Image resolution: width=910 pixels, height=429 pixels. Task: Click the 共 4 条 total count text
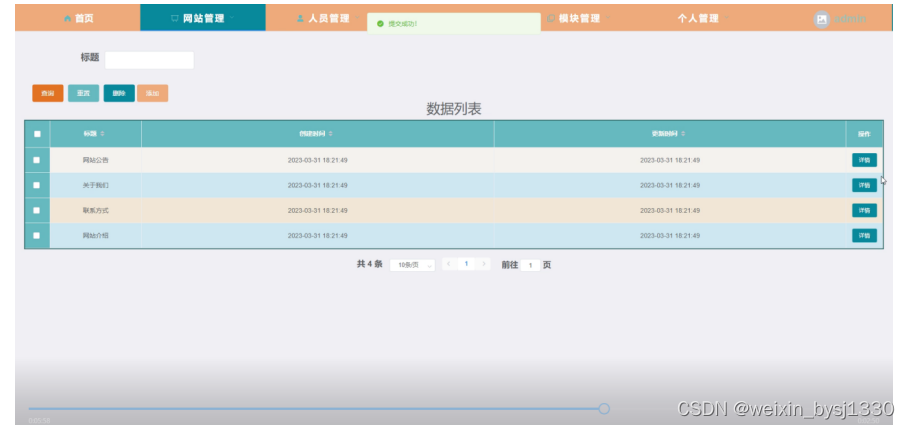[369, 264]
